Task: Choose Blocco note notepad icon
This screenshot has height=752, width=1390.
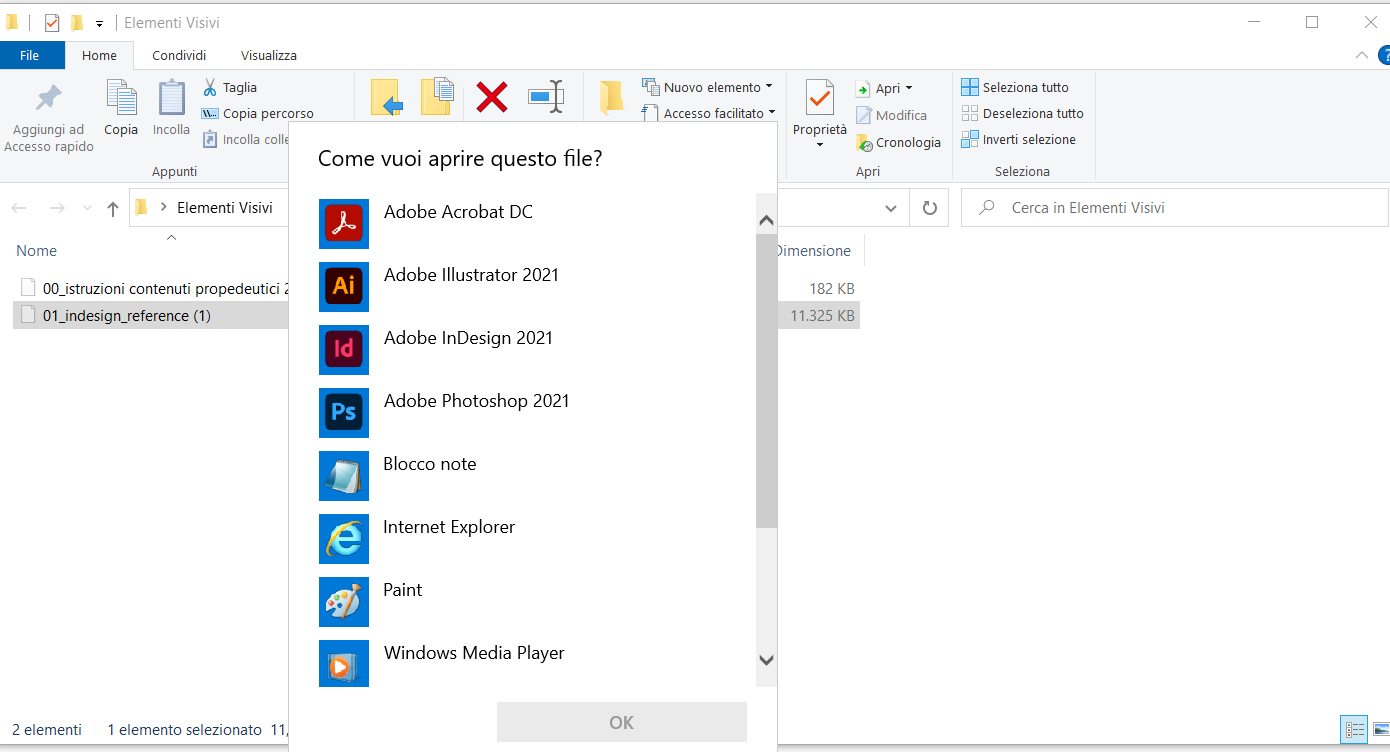Action: [x=344, y=476]
